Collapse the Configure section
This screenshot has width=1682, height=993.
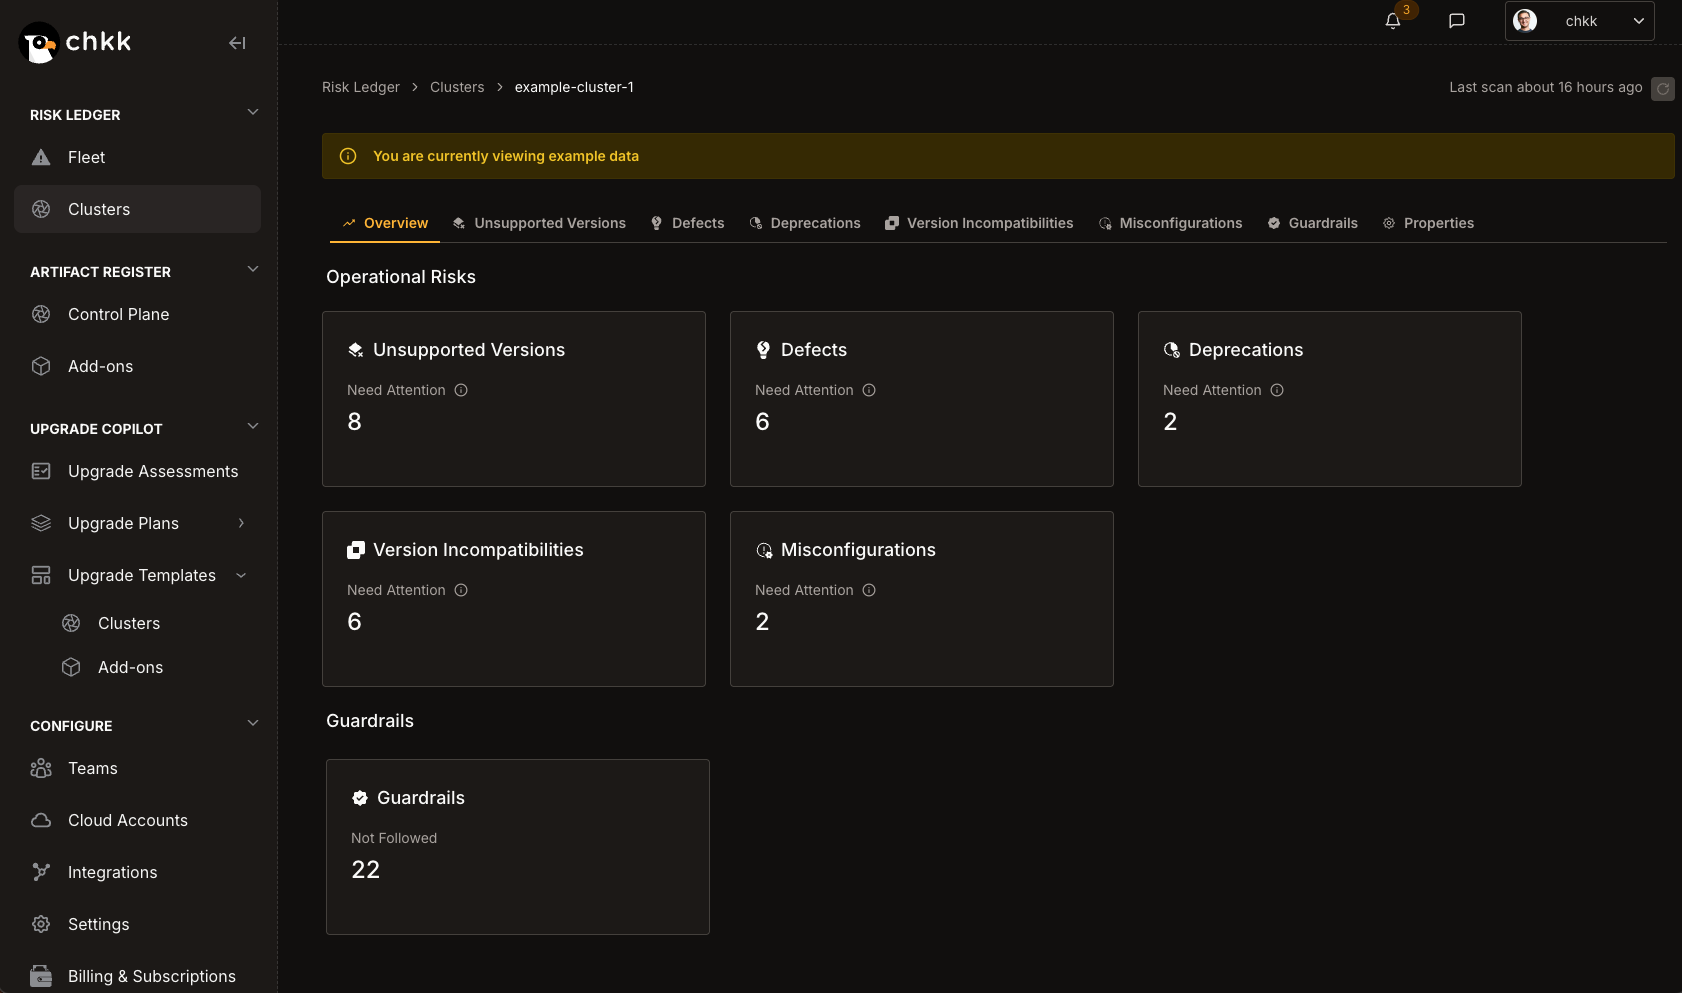[253, 723]
